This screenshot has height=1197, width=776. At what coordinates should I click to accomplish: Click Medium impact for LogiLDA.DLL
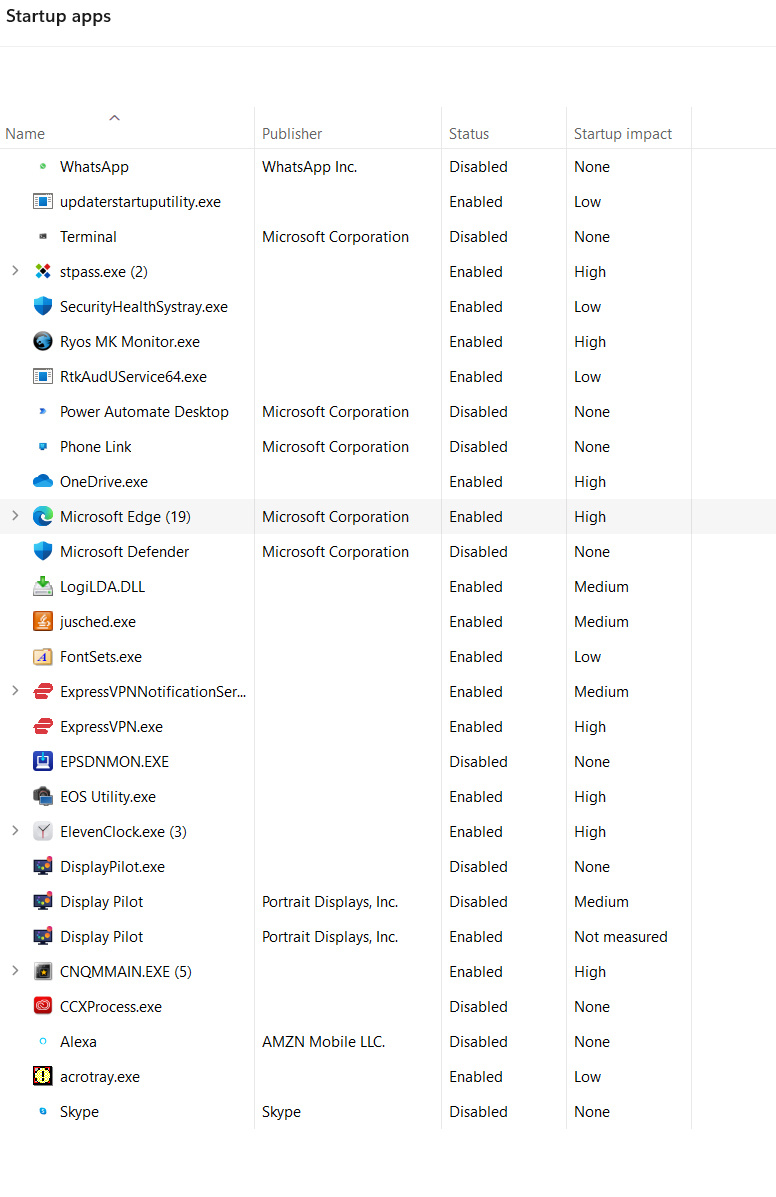click(601, 586)
